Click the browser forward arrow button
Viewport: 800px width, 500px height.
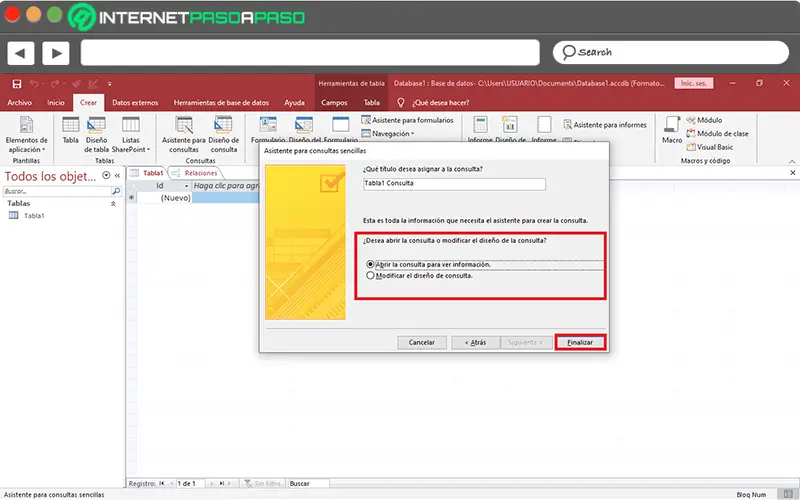pos(56,53)
